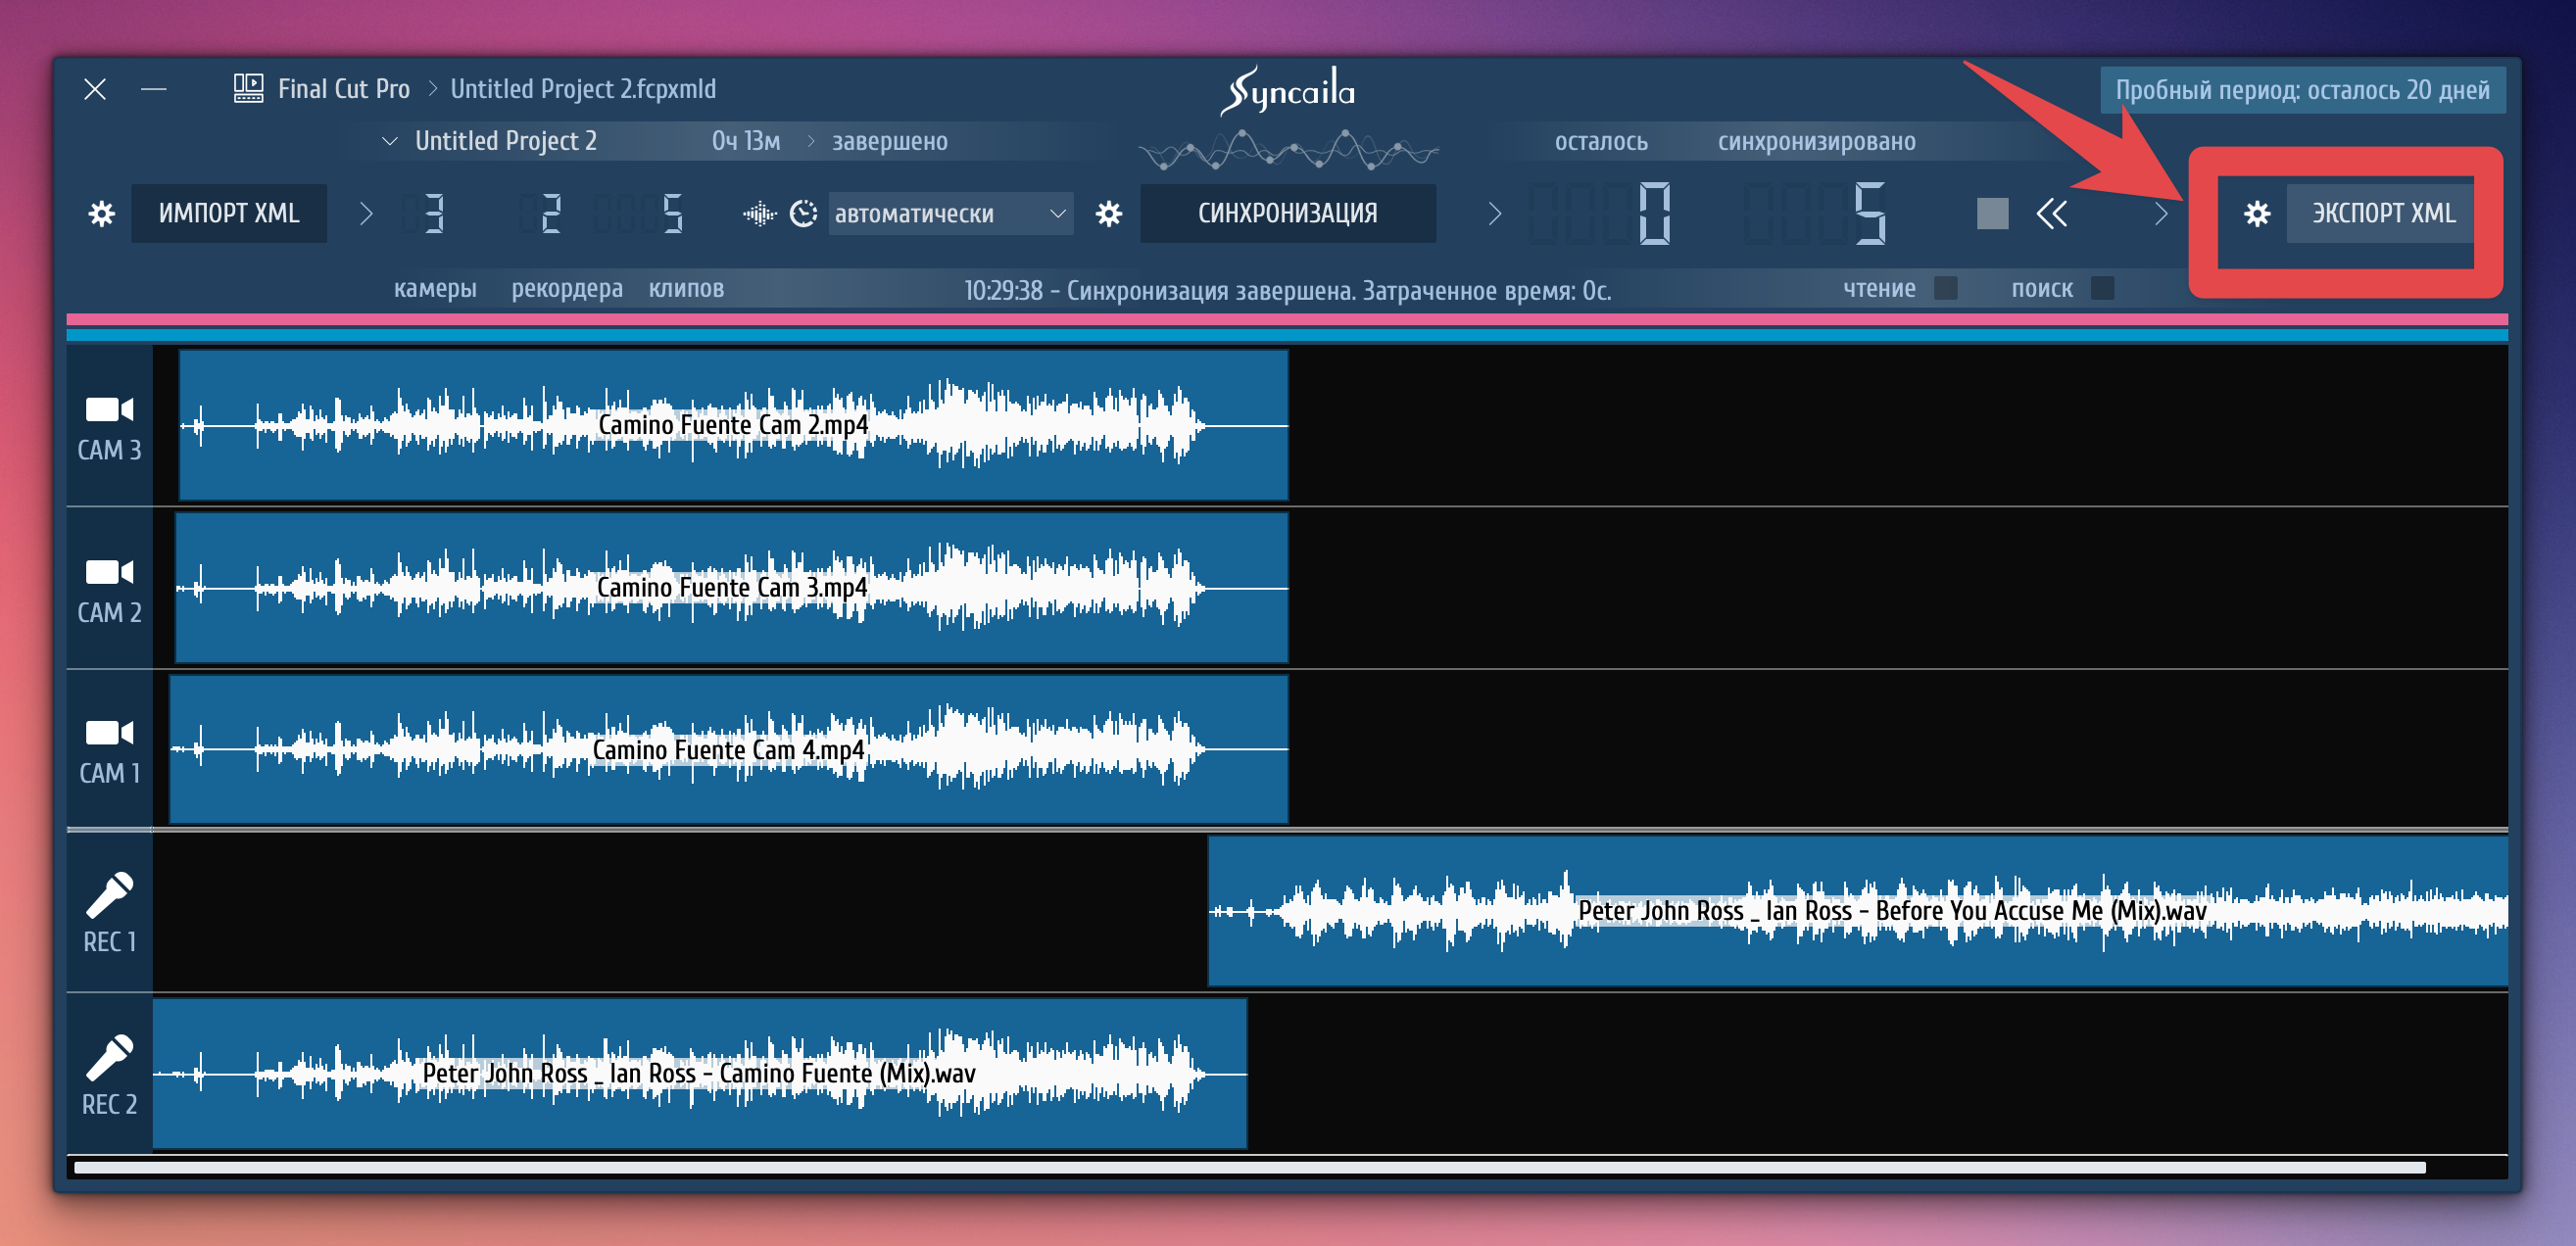Open the import settings gear icon
The width and height of the screenshot is (2576, 1246).
(x=101, y=213)
